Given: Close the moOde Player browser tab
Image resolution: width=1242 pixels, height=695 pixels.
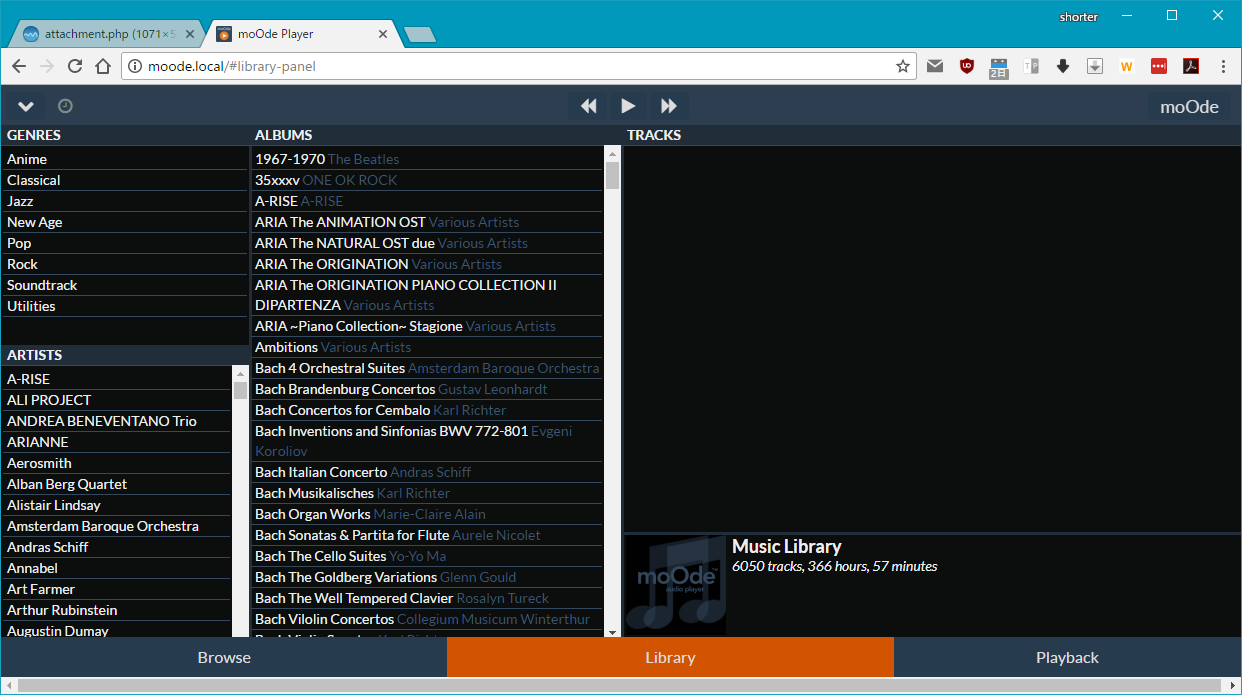Looking at the screenshot, I should point(383,34).
